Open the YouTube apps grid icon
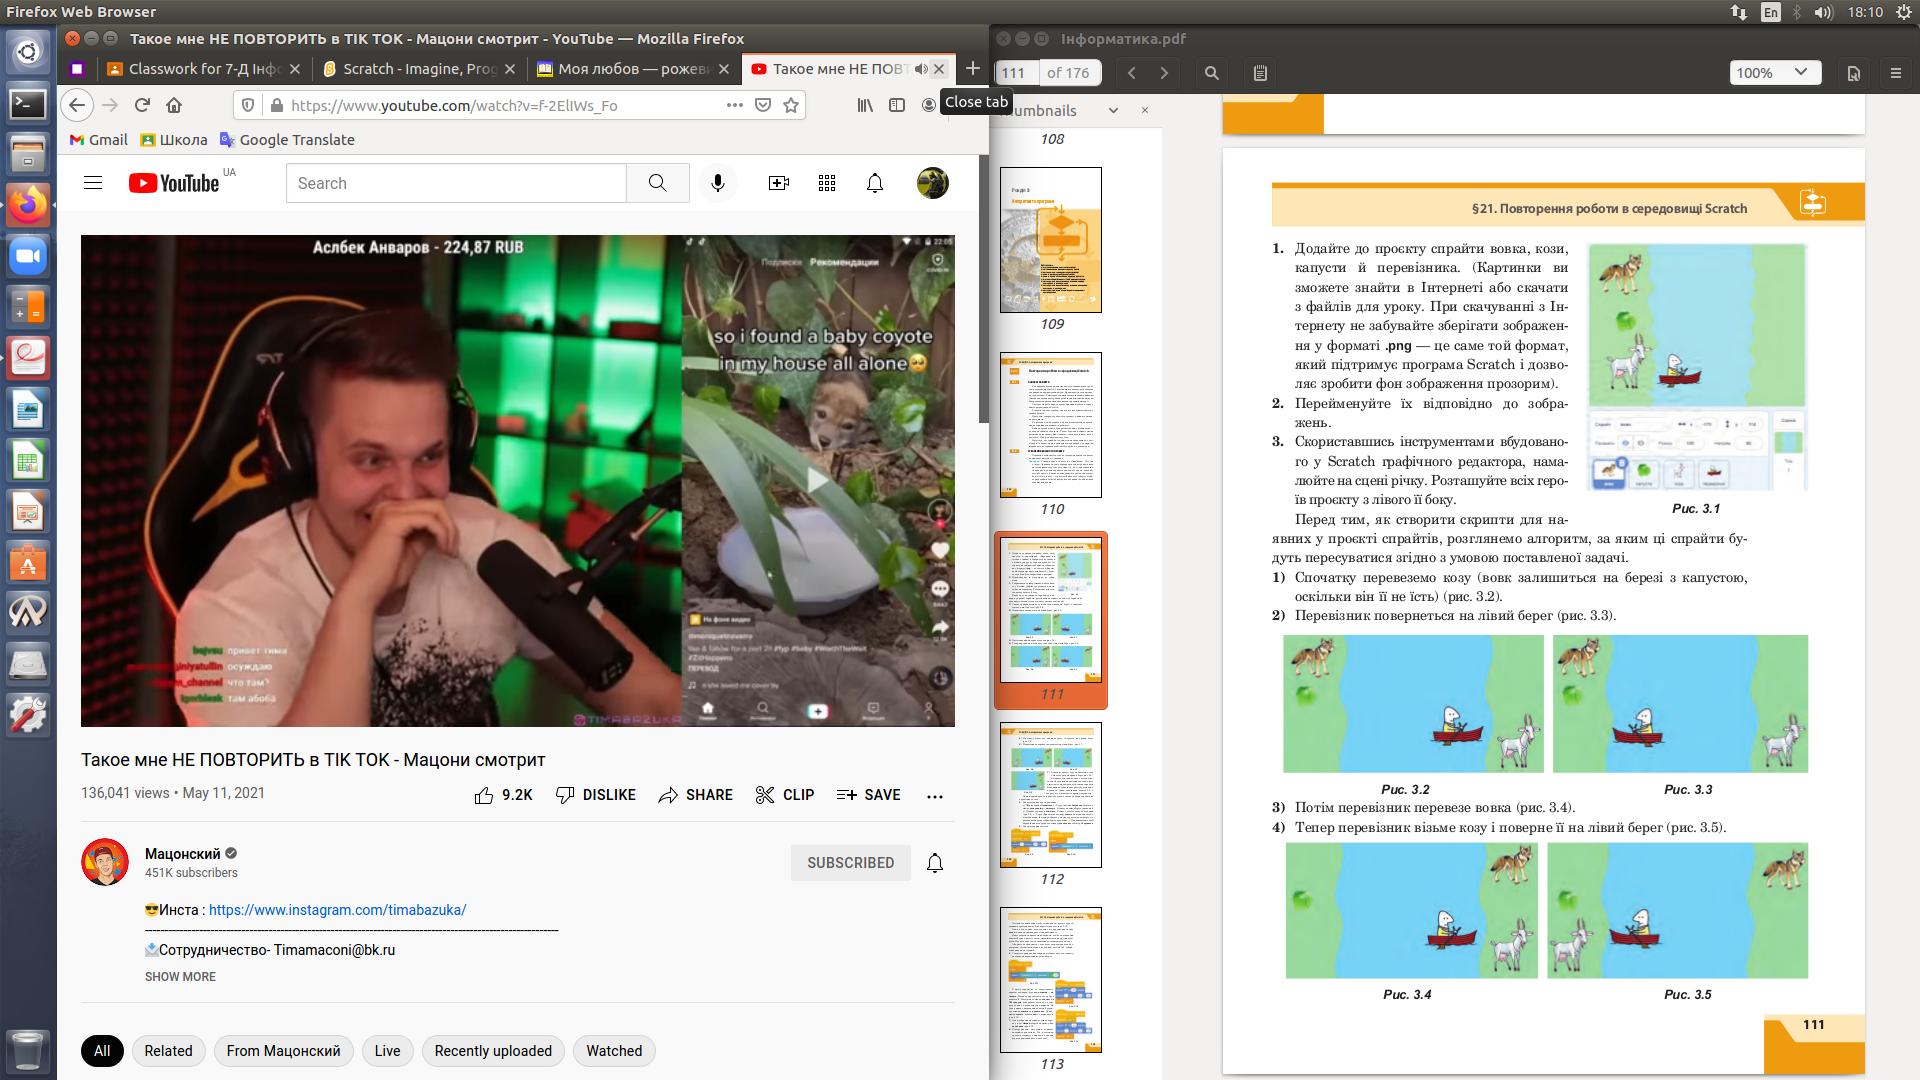Viewport: 1920px width, 1080px height. [x=826, y=183]
